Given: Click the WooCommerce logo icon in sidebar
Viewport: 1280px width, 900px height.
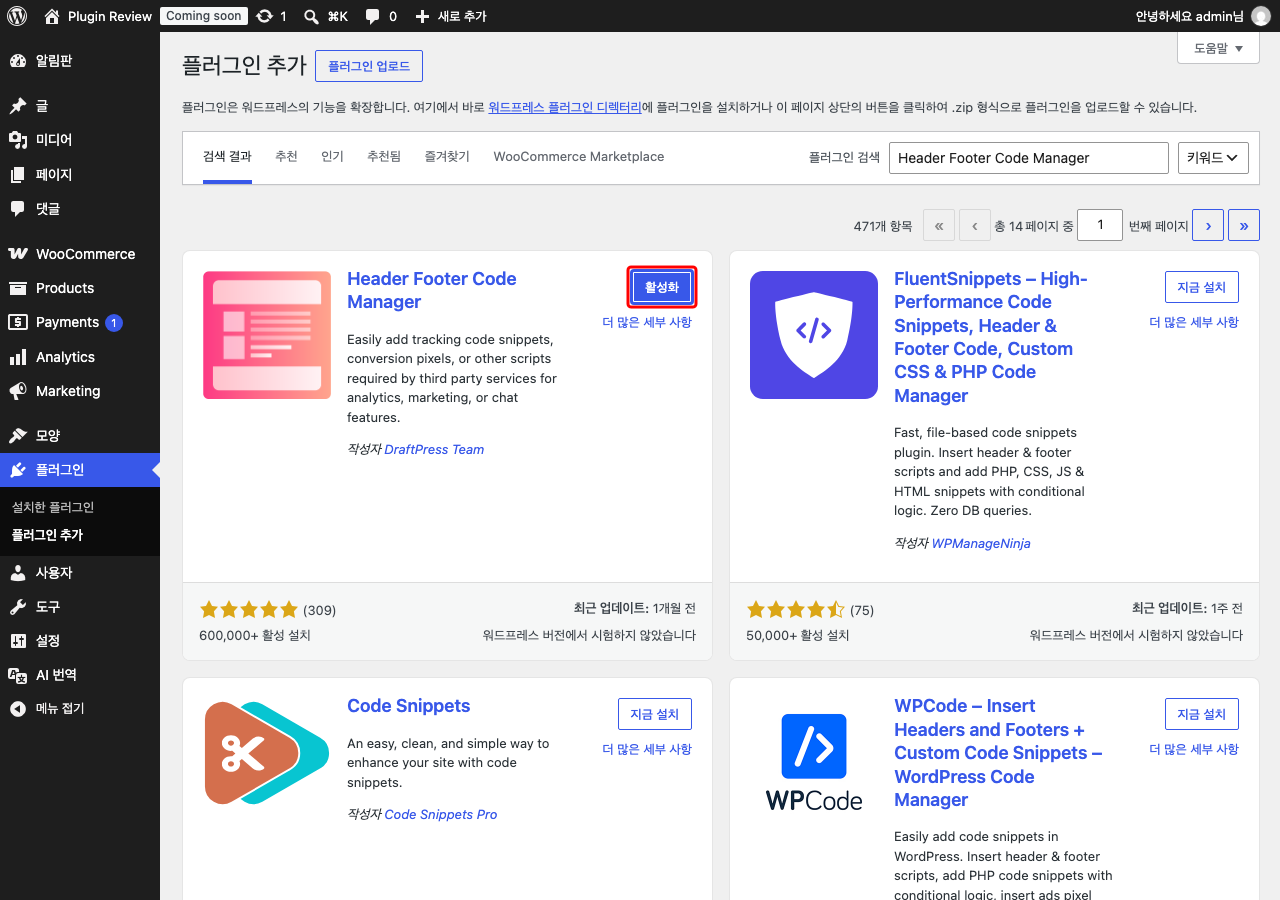Looking at the screenshot, I should tap(17, 254).
